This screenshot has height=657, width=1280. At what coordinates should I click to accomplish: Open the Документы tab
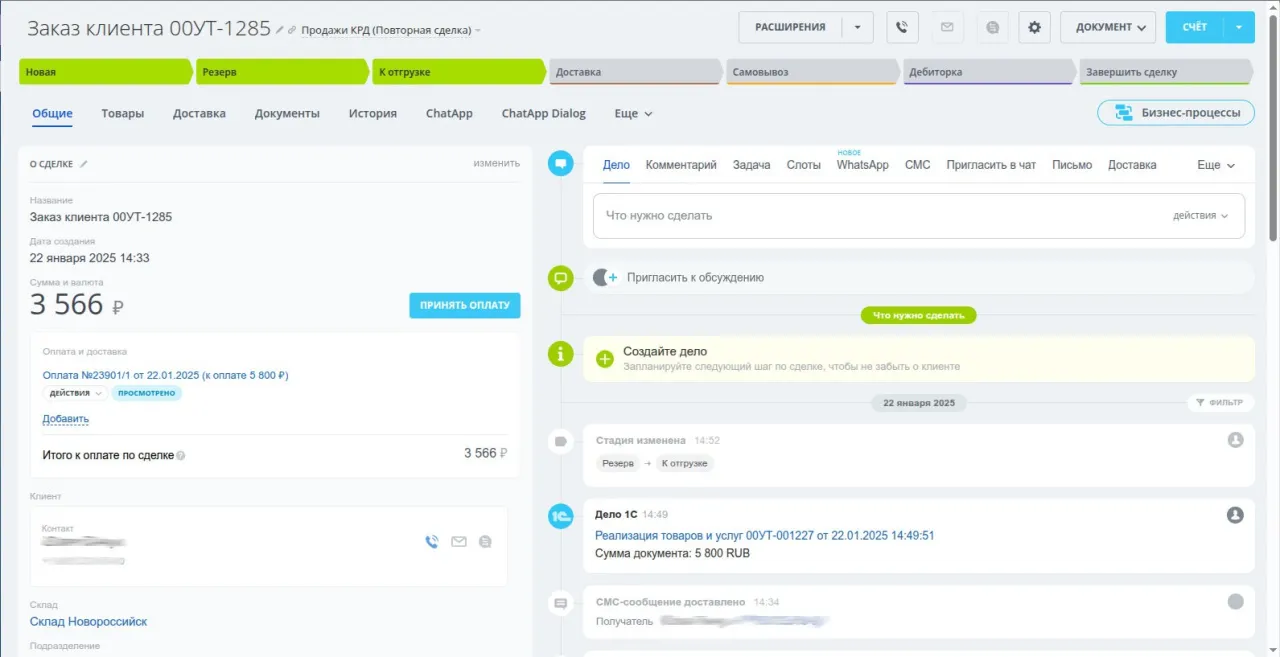(x=287, y=113)
